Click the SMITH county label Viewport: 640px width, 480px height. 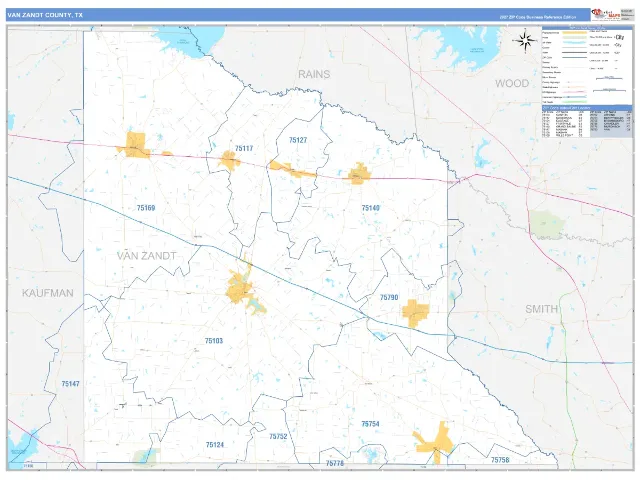tap(541, 309)
